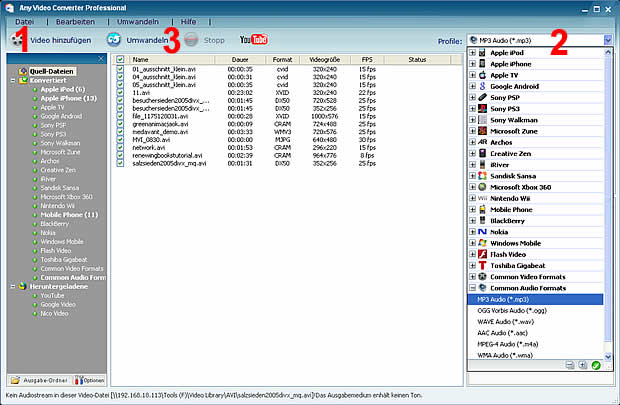Screen dimensions: 620x405
Task: Click the profile list scroll down arrow
Action: click(x=608, y=356)
